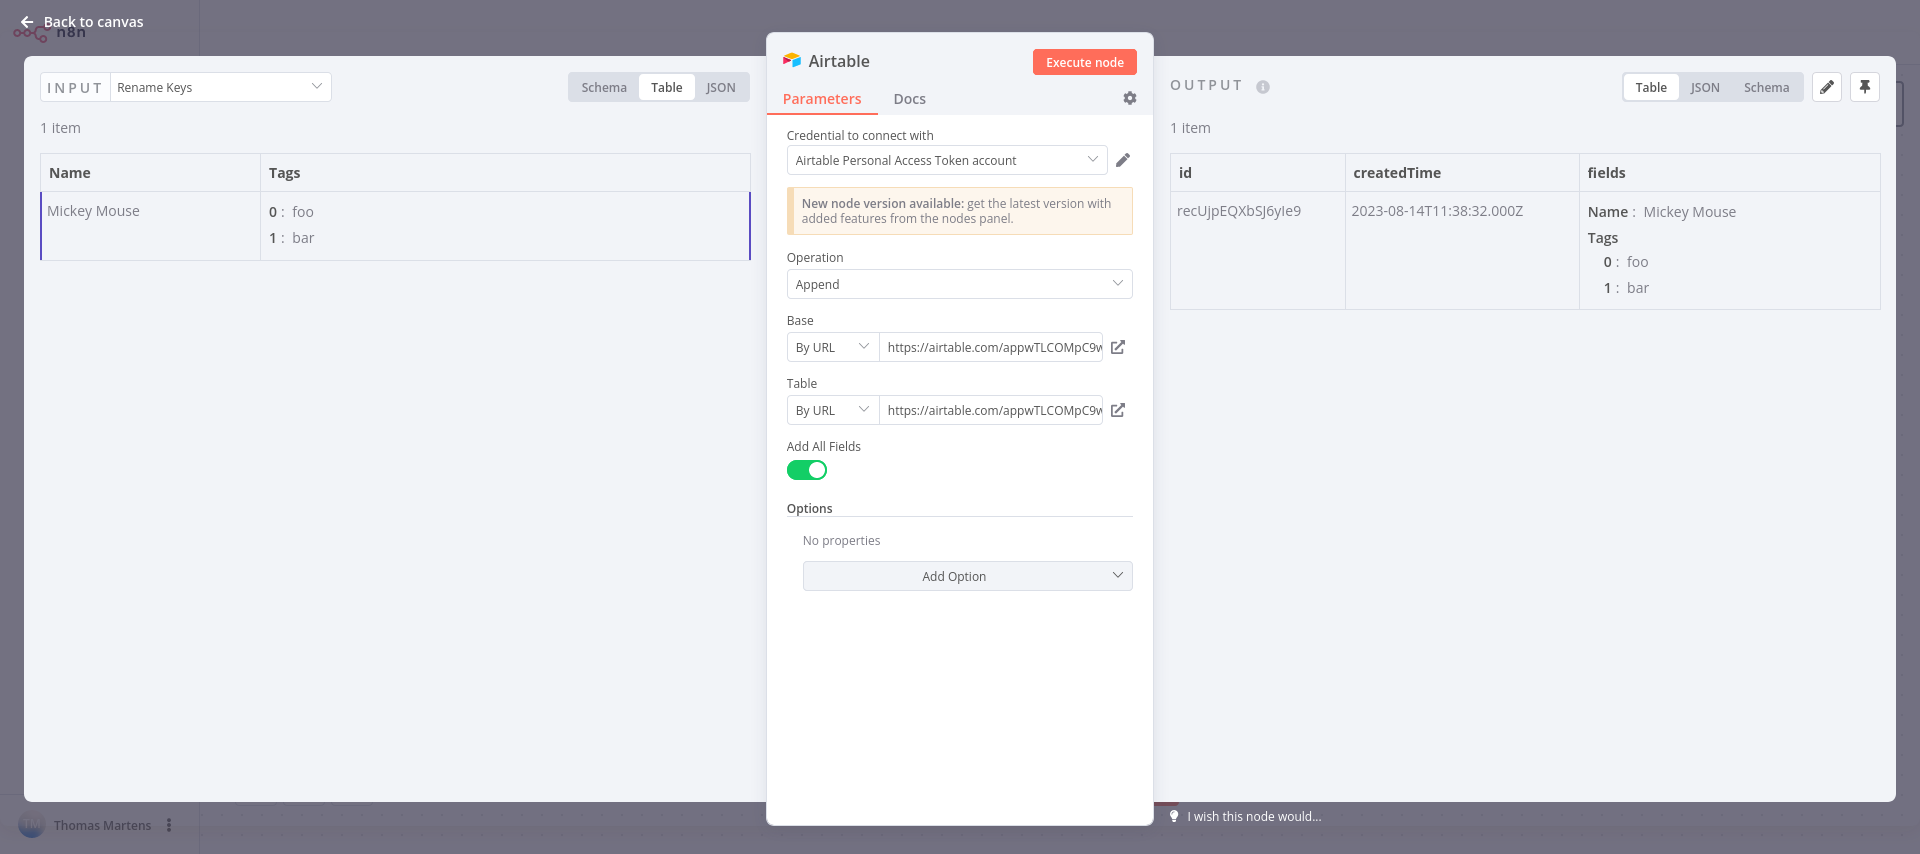Toggle the Add All Fields switch
The width and height of the screenshot is (1920, 854).
(807, 470)
